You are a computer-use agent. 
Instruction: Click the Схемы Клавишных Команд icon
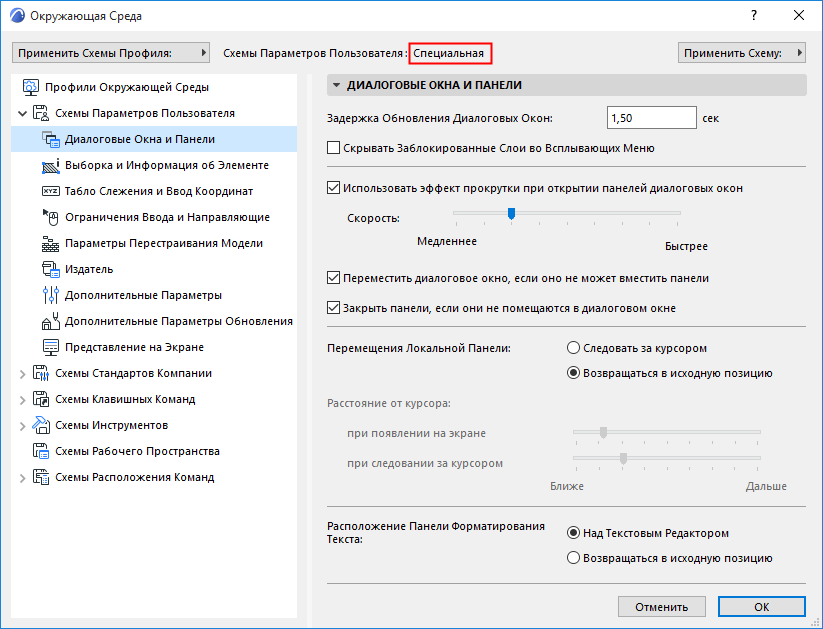(x=41, y=399)
